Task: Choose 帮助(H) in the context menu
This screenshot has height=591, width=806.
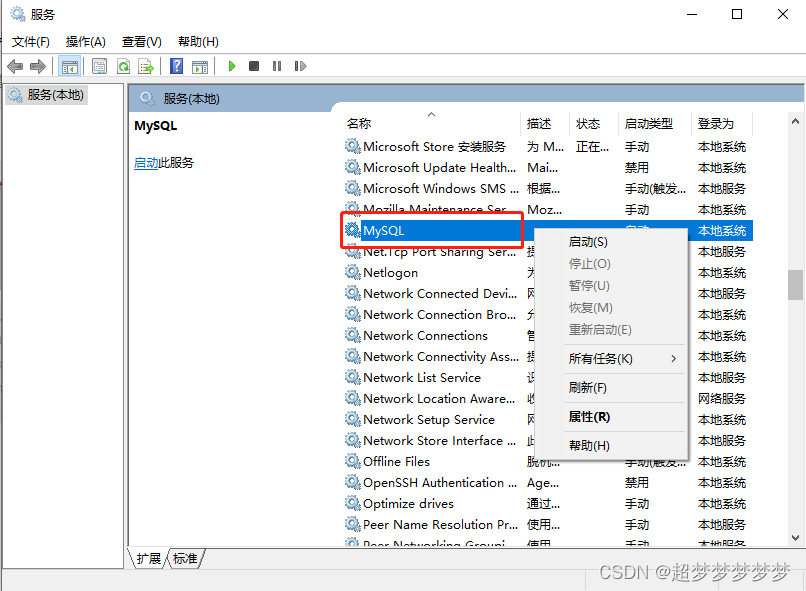Action: (x=611, y=446)
